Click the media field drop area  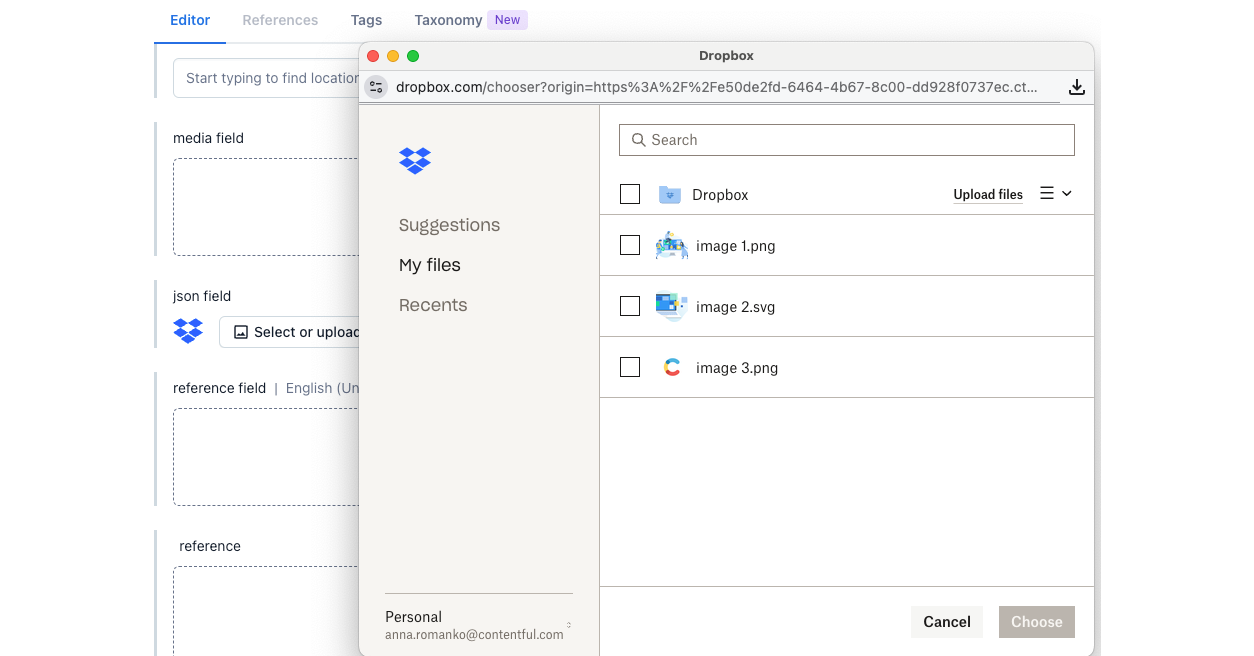pyautogui.click(x=266, y=207)
